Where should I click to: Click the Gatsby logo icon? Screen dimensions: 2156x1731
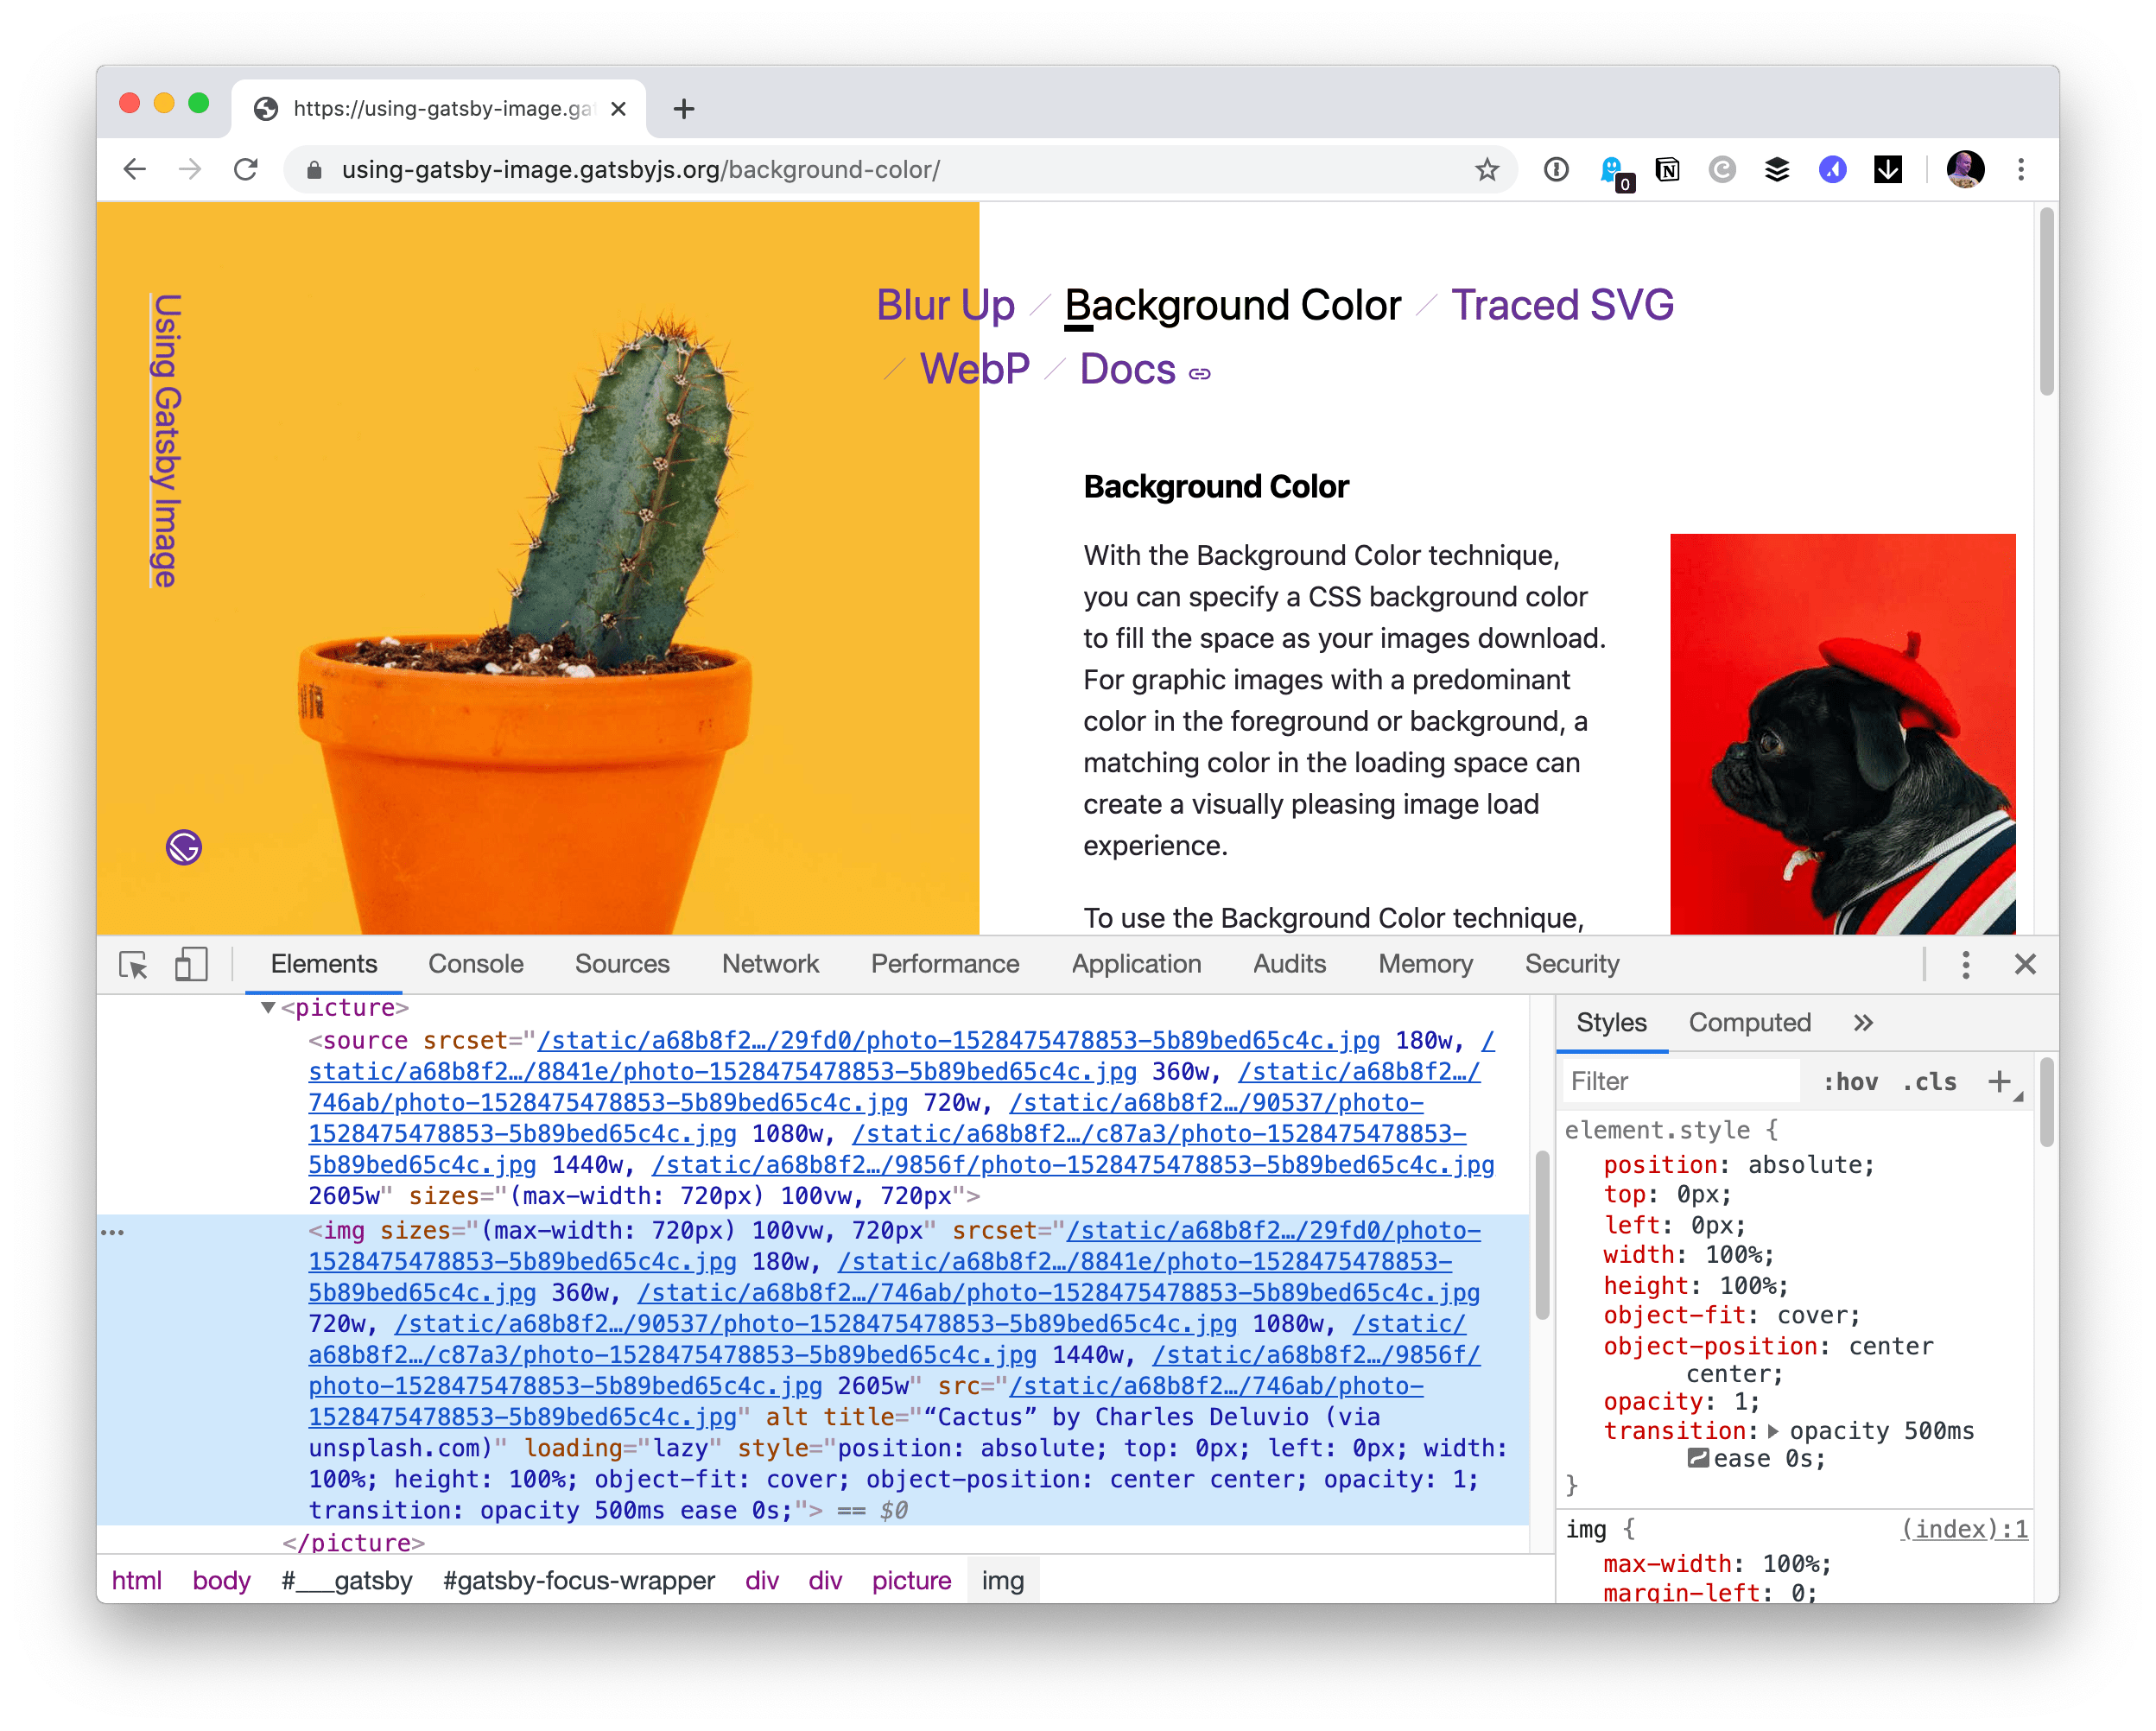[x=184, y=848]
